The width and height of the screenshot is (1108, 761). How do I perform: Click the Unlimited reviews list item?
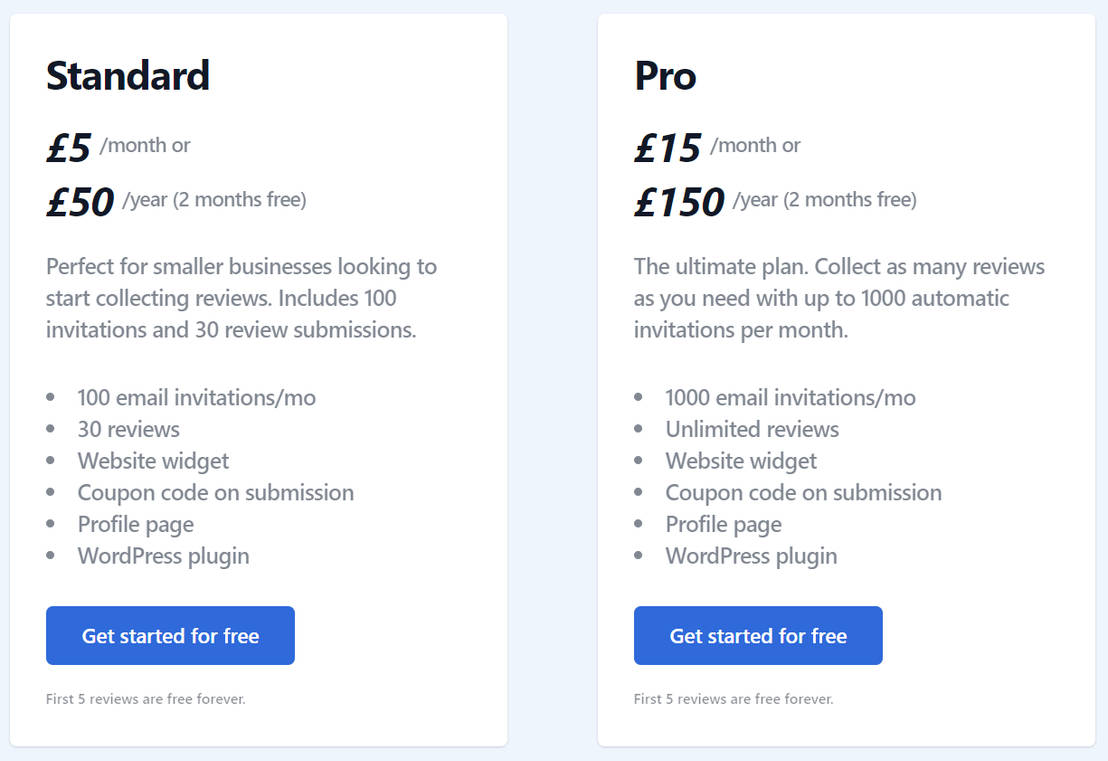tap(752, 430)
